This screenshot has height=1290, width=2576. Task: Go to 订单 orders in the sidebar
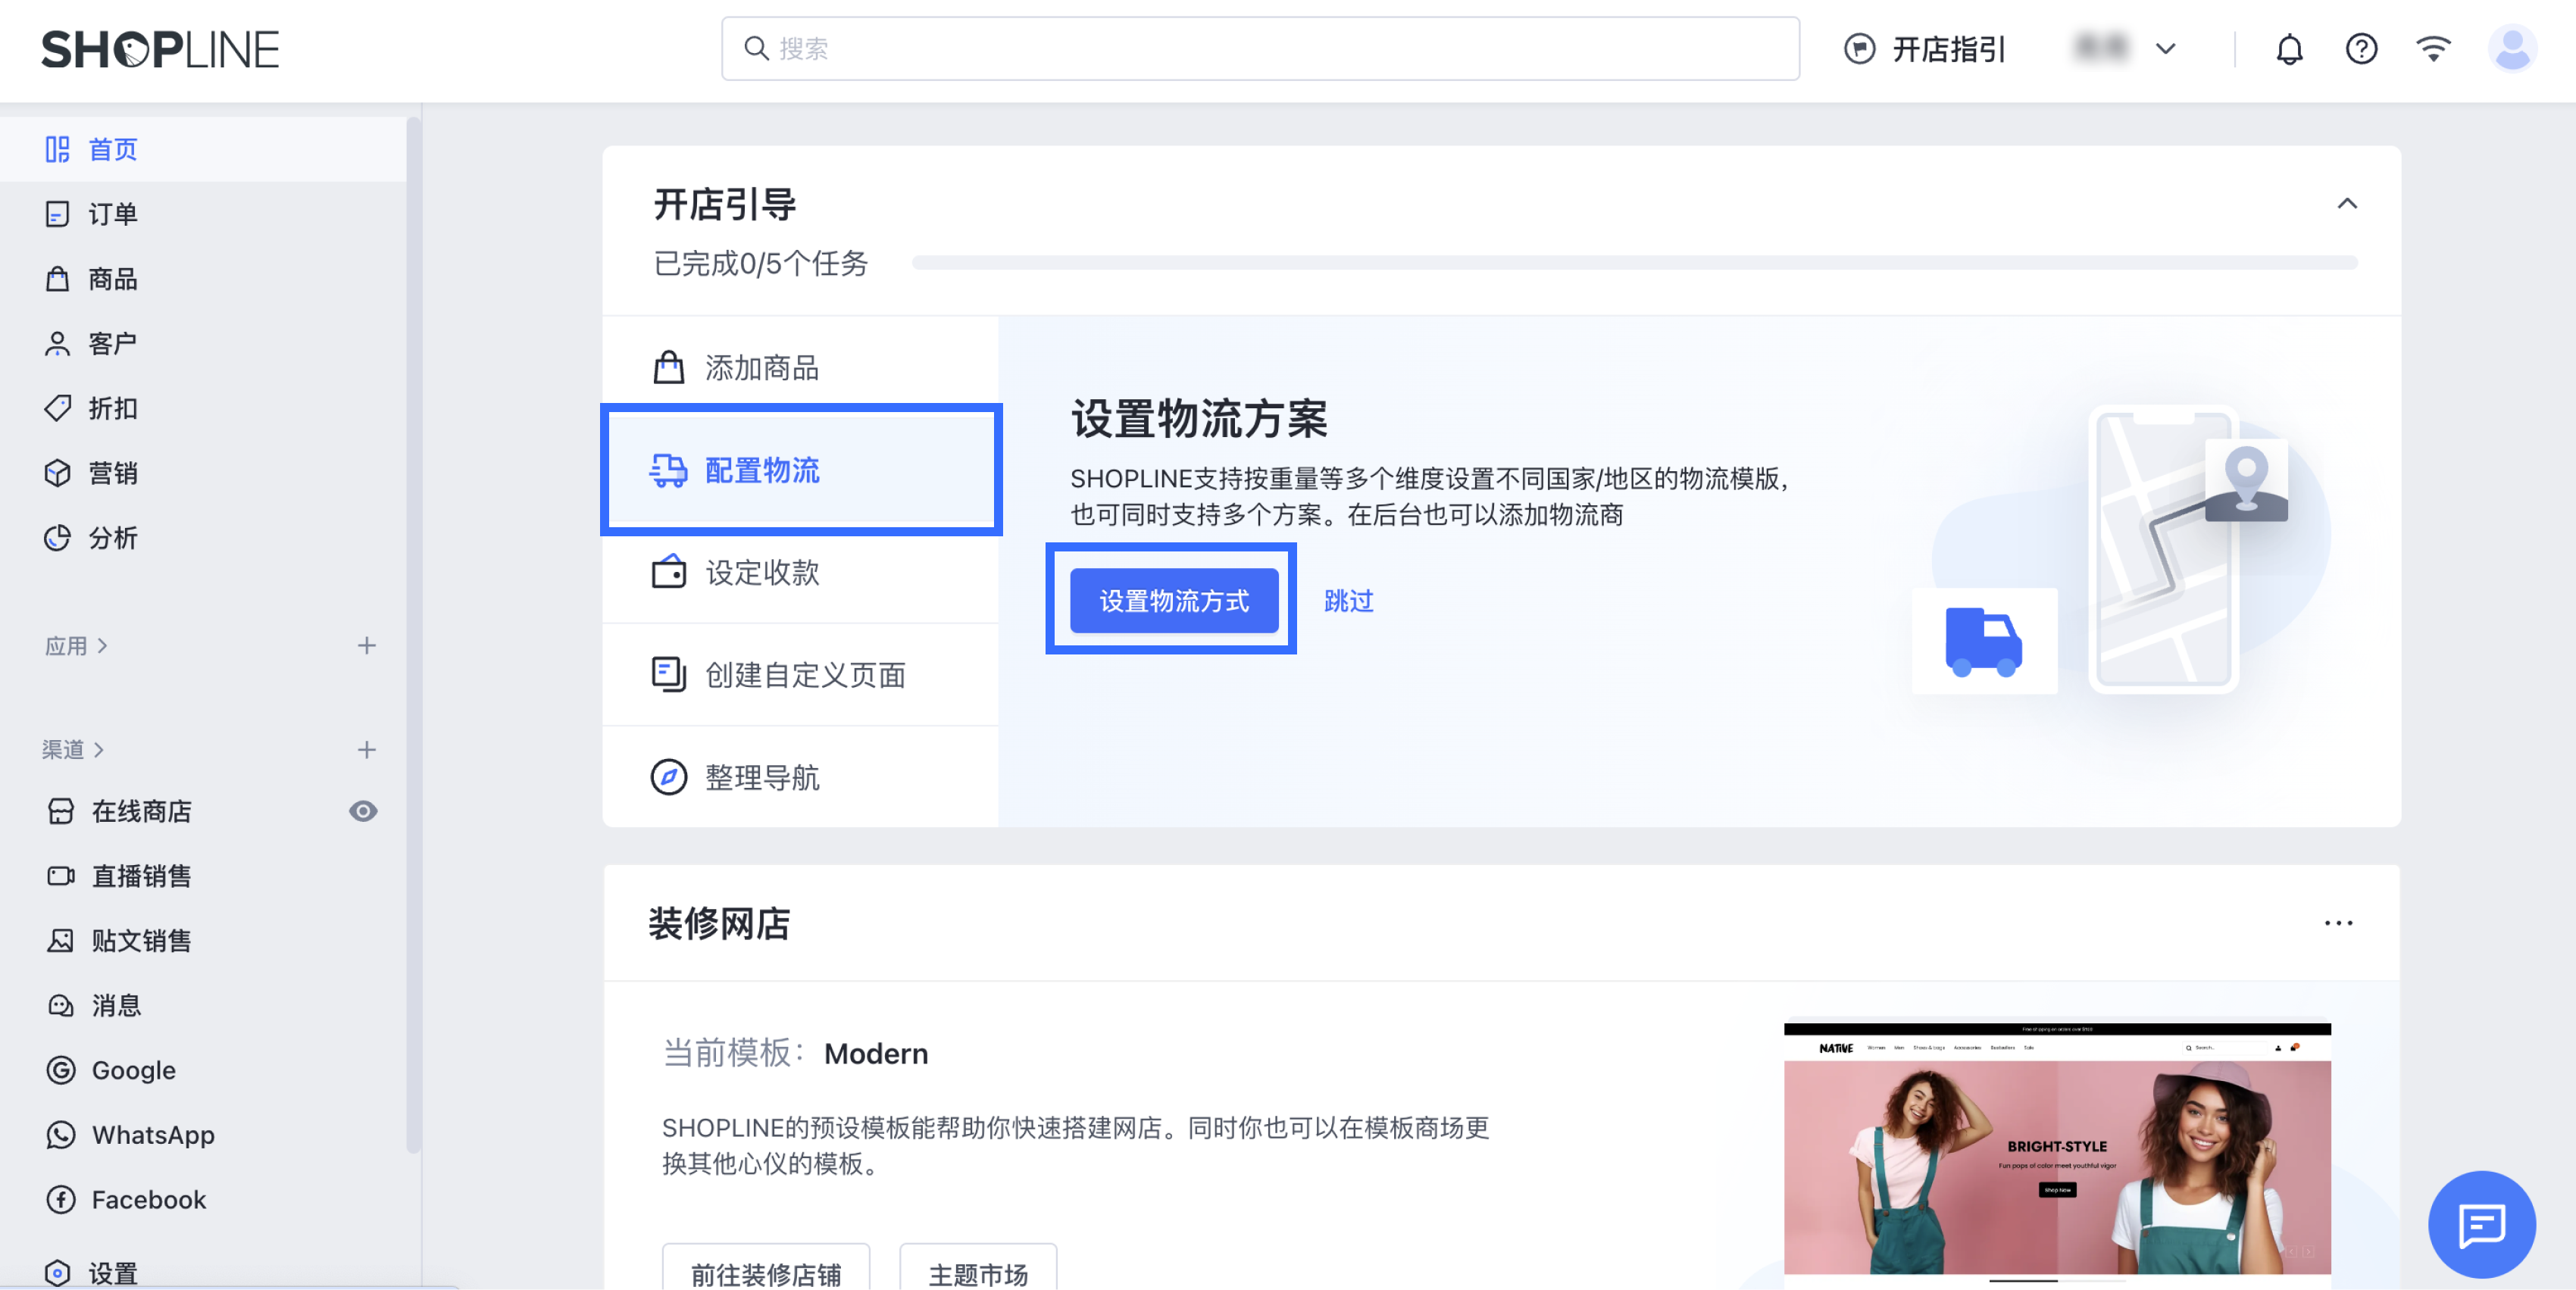(112, 214)
